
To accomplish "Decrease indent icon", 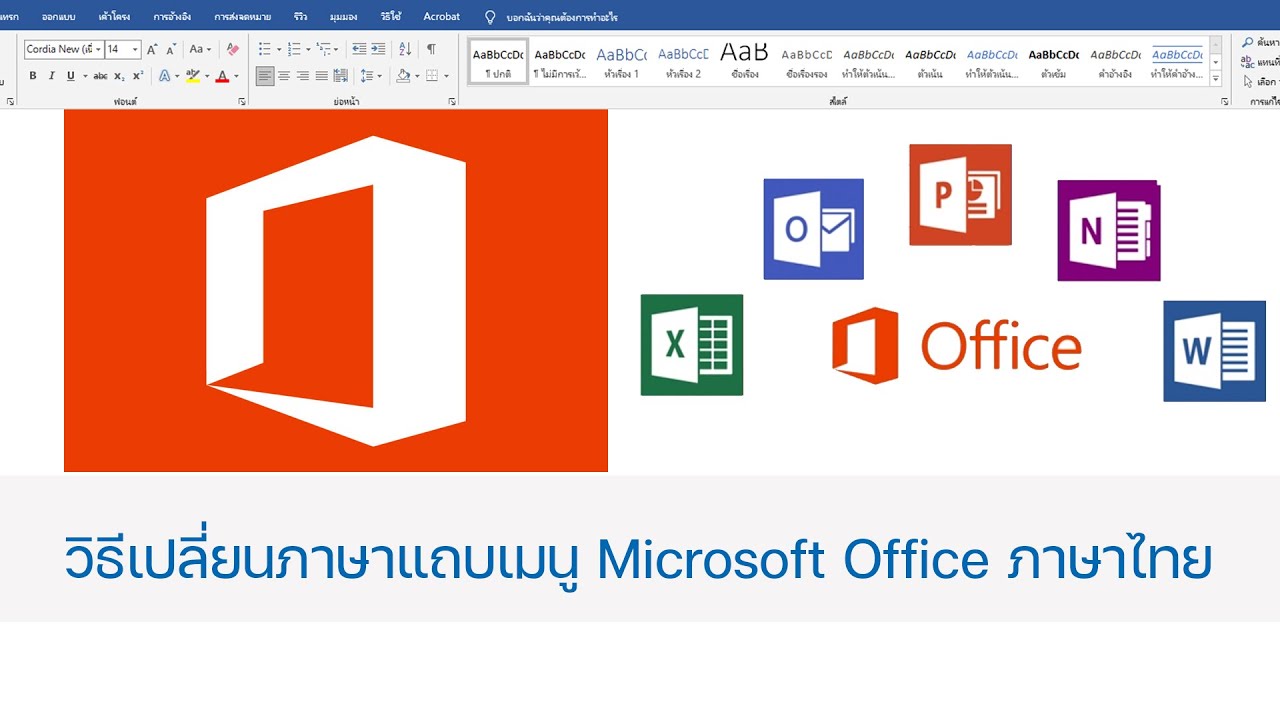I will (x=359, y=49).
